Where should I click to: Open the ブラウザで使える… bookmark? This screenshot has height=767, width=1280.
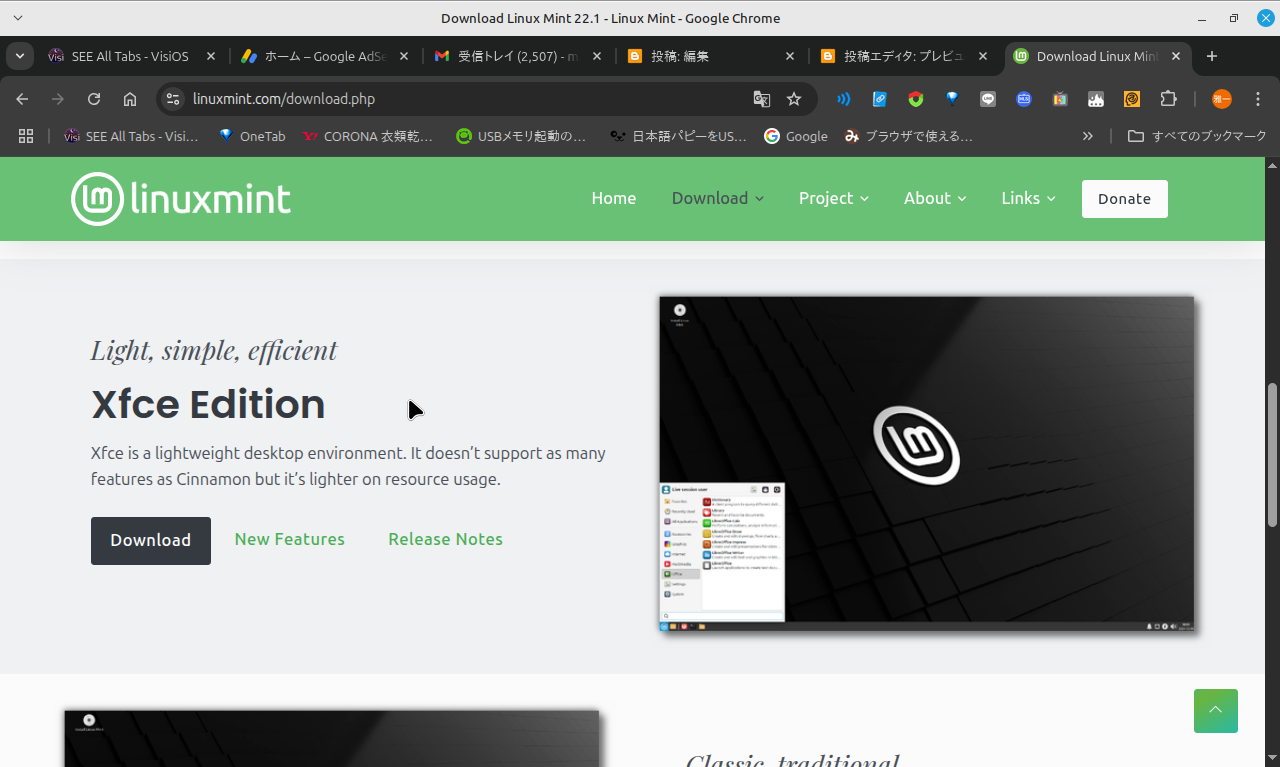(x=908, y=136)
